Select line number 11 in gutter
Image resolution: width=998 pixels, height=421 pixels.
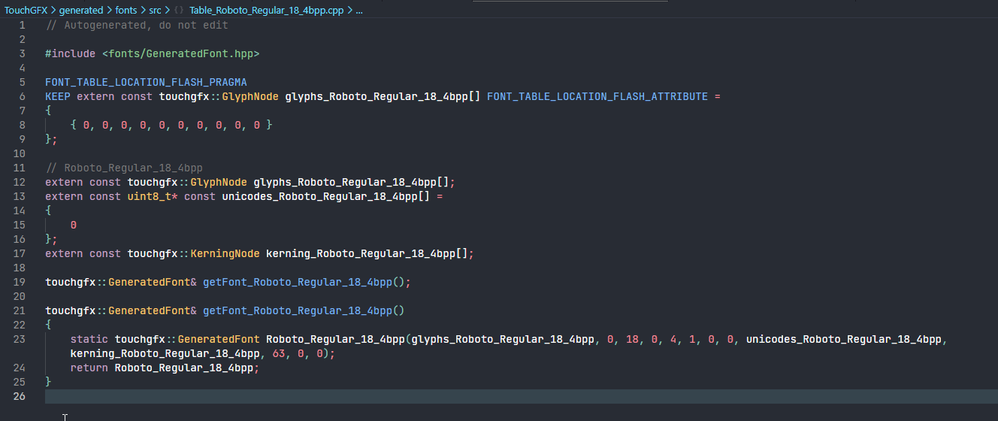coord(20,168)
